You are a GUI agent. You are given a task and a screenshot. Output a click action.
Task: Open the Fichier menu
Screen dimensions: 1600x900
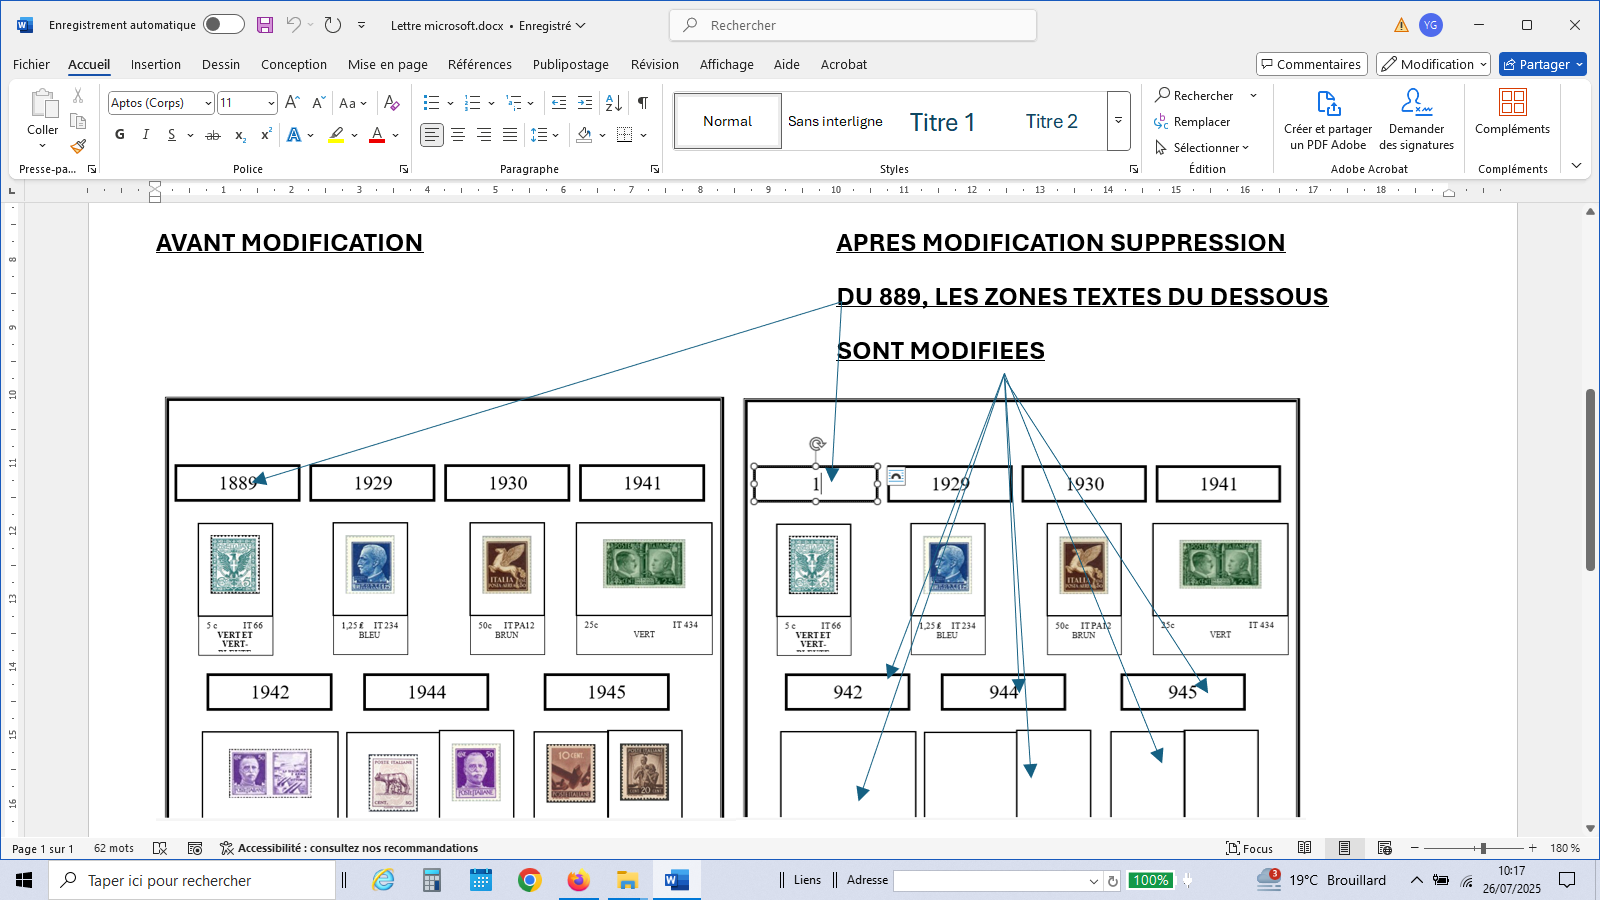tap(31, 64)
